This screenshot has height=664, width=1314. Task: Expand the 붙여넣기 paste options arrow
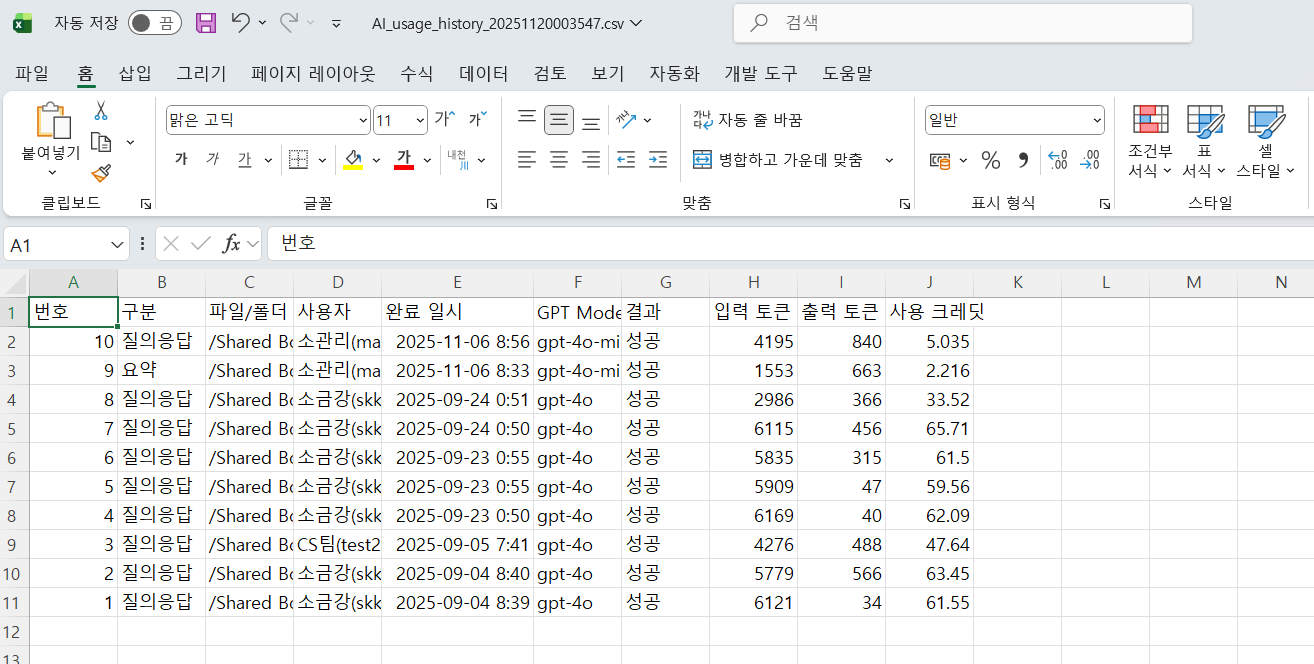coord(52,173)
